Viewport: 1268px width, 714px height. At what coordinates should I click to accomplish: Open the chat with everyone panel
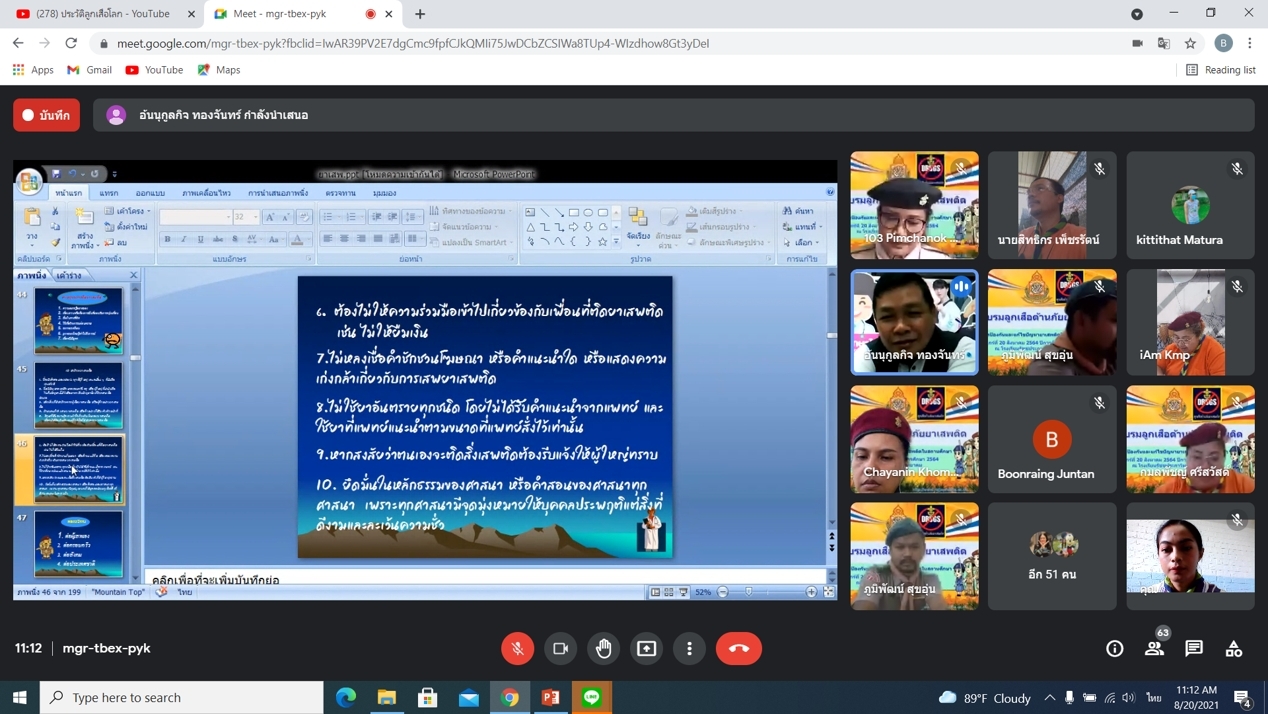(x=1194, y=649)
